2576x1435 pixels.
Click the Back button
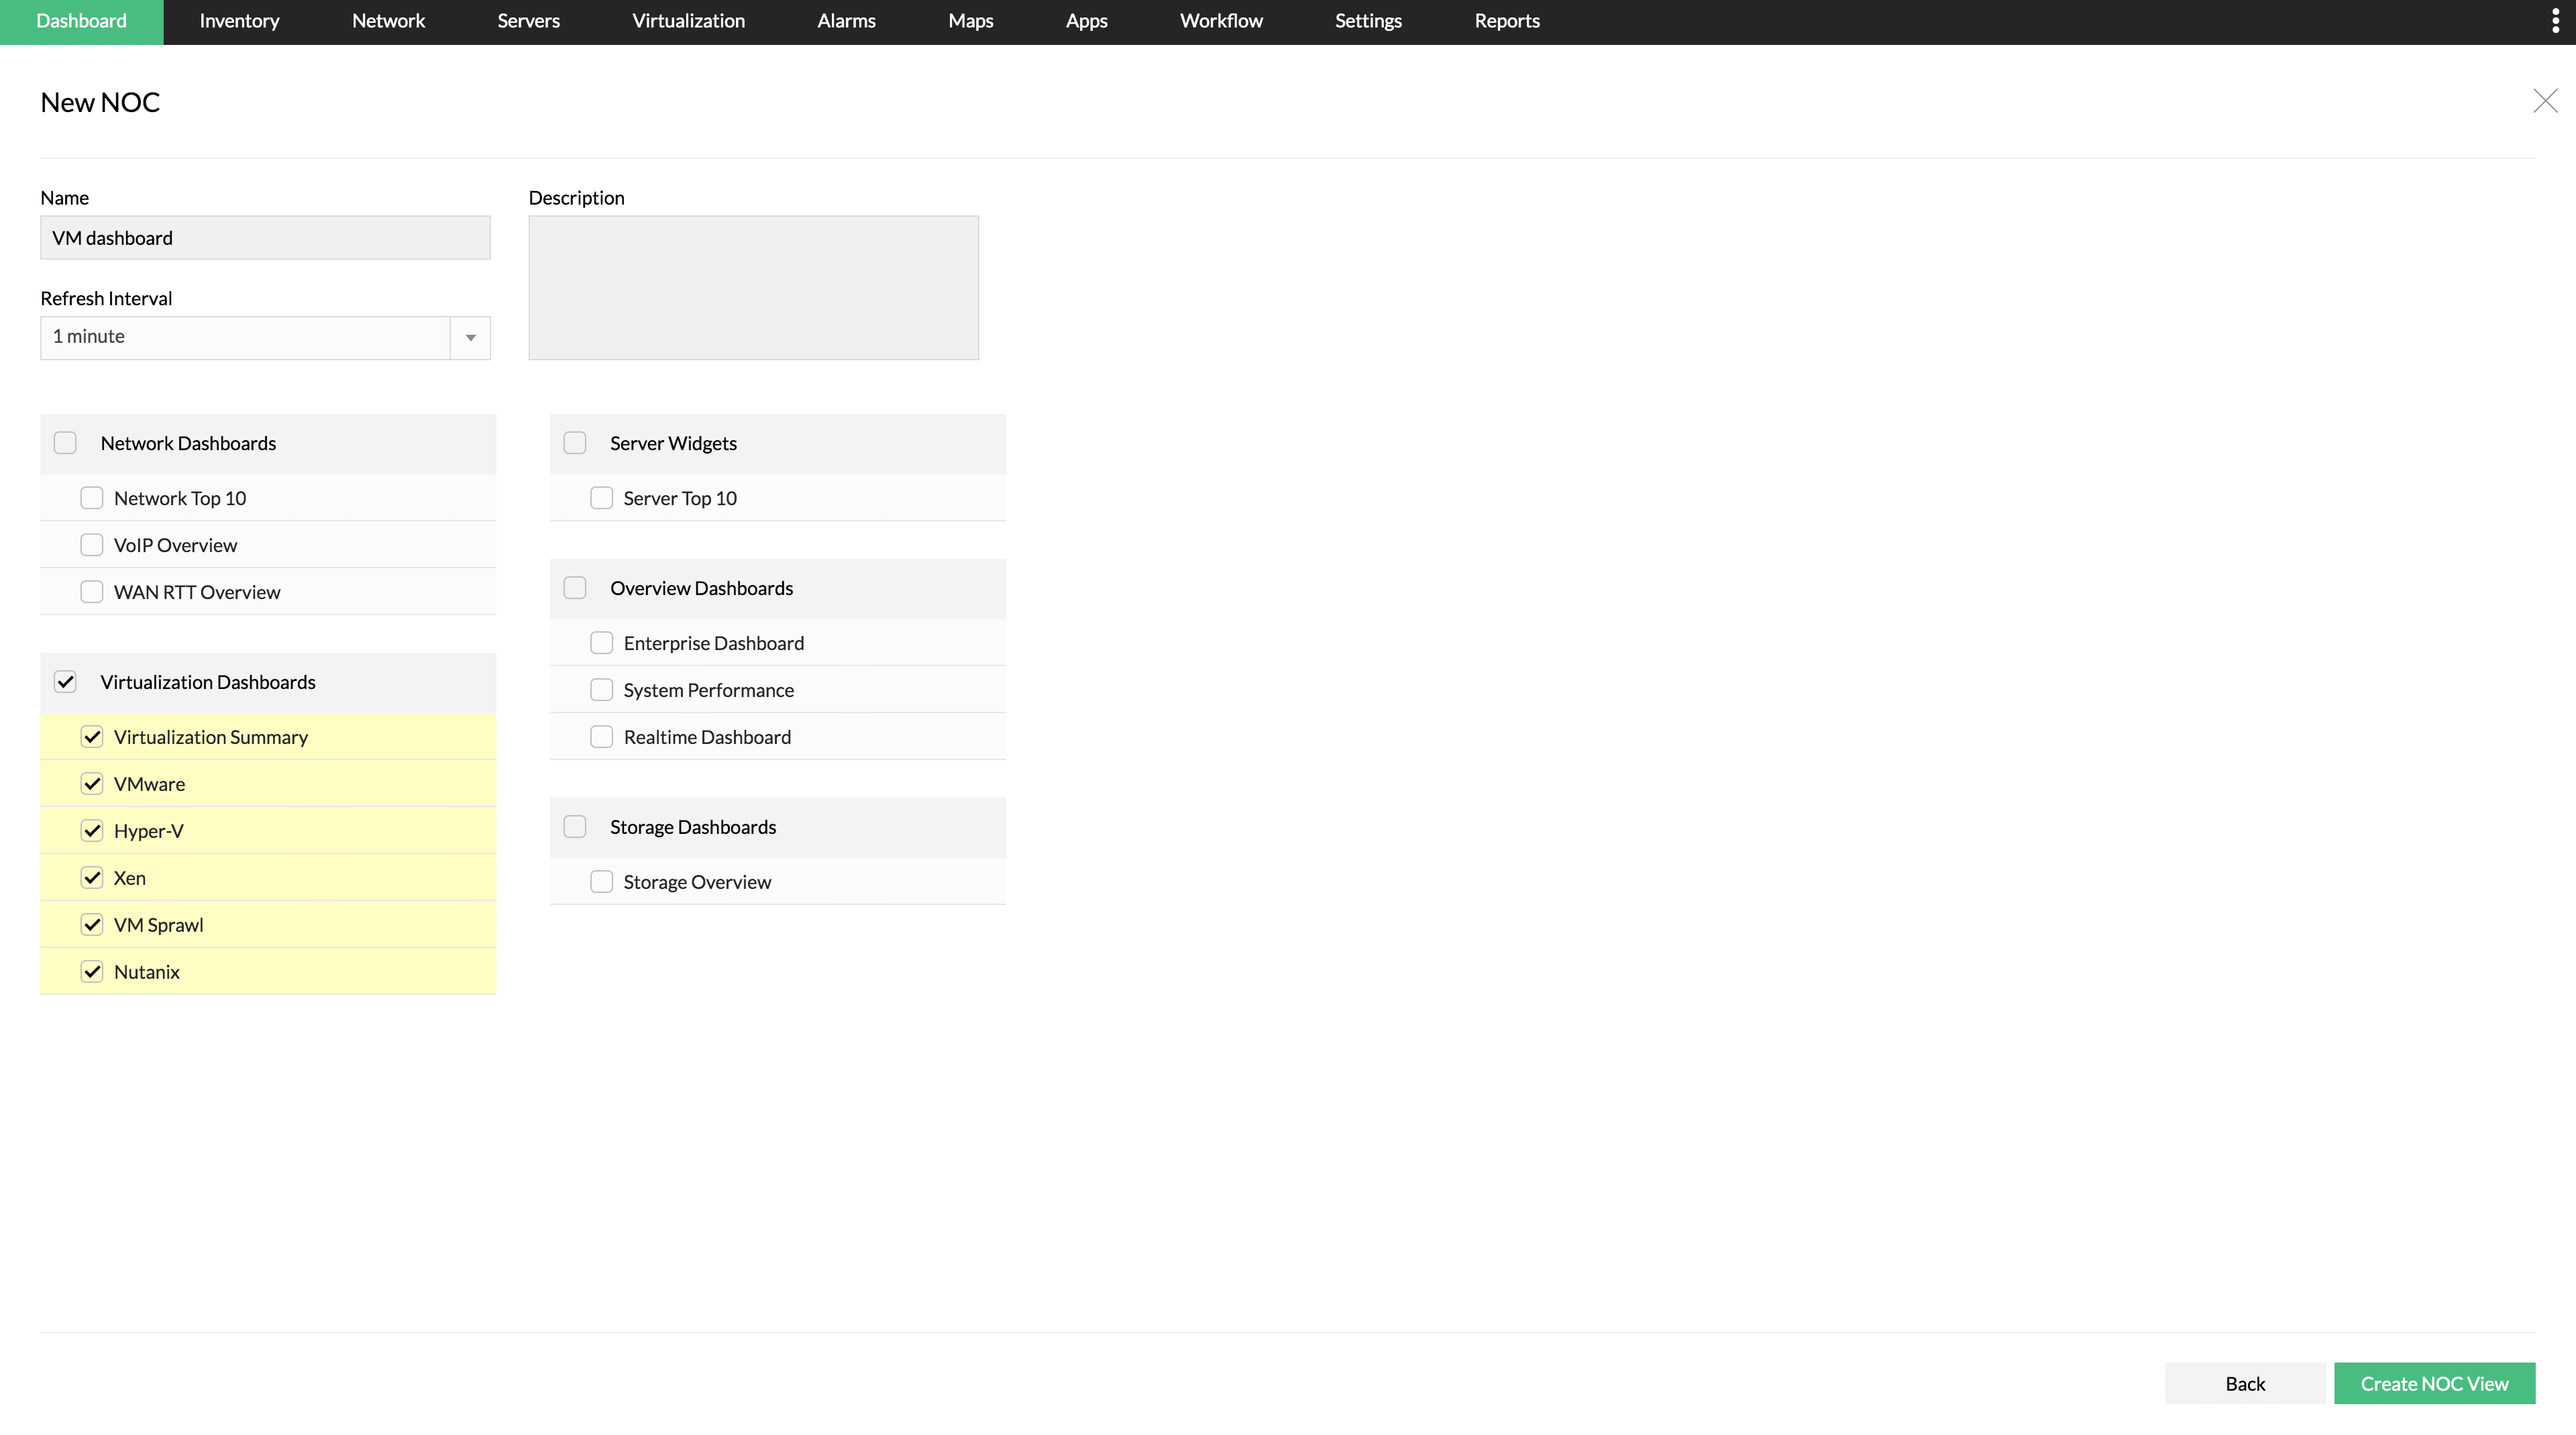[x=2245, y=1383]
